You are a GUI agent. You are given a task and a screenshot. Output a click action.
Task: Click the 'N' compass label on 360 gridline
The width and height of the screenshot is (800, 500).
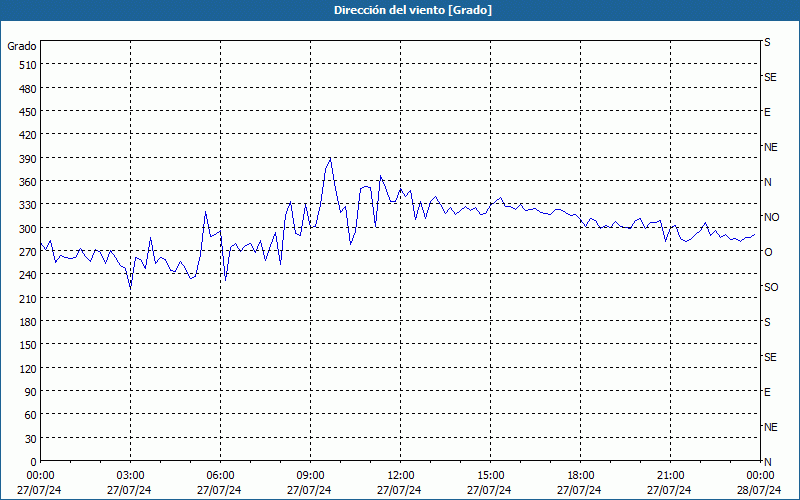tap(767, 182)
